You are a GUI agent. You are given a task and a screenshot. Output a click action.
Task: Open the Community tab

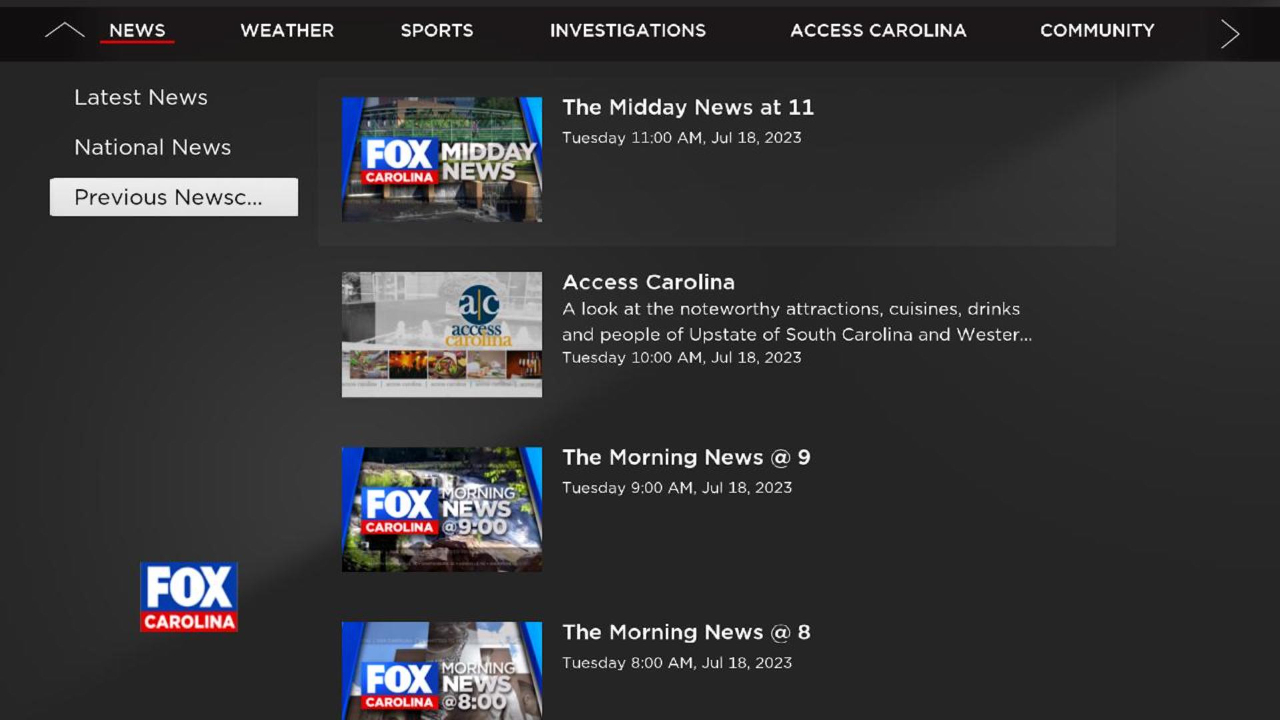coord(1097,31)
